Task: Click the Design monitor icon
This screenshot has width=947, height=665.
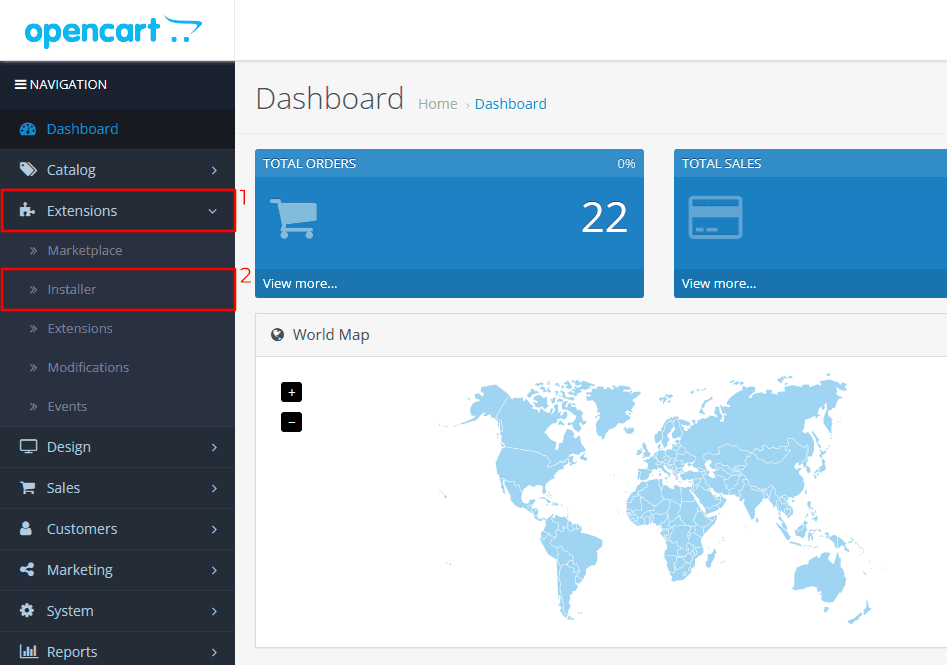Action: 27,447
